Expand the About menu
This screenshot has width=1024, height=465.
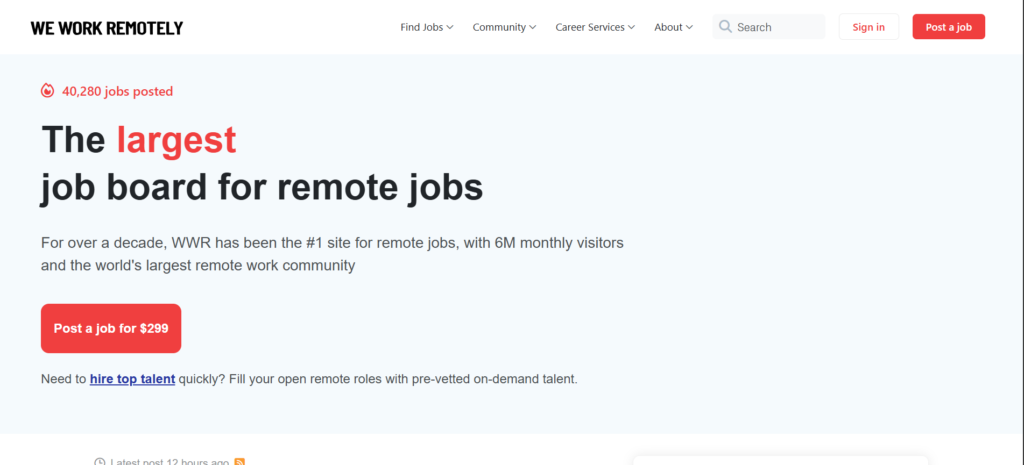(x=673, y=27)
